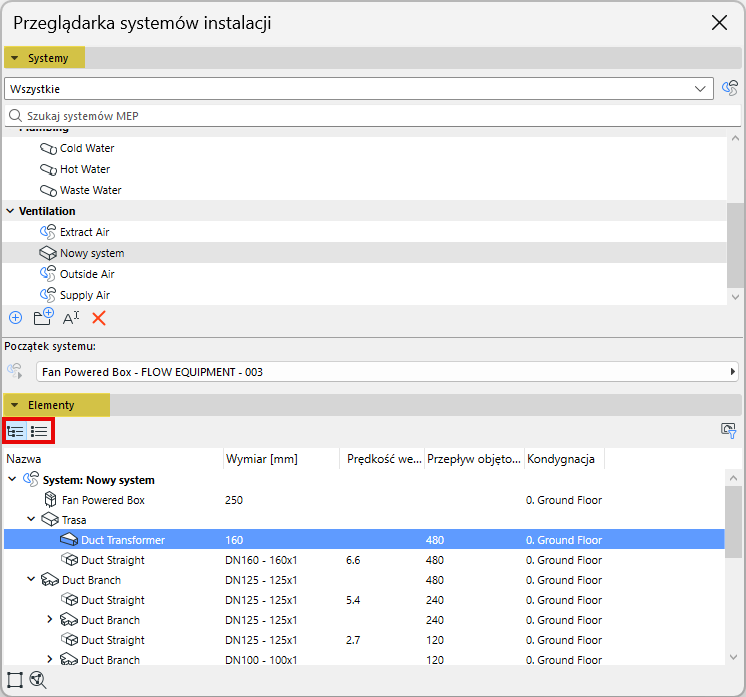
Task: Switch to flat list view
Action: pos(40,432)
